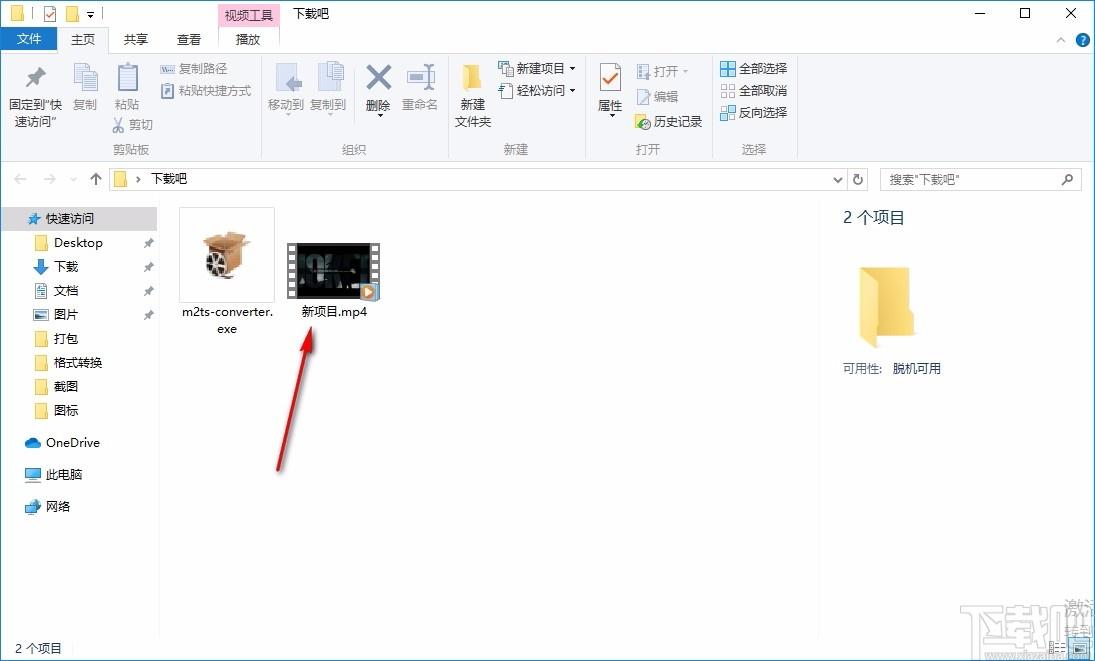Screen dimensions: 1095x661
Task: Click the Back navigation arrow
Action: pos(20,179)
